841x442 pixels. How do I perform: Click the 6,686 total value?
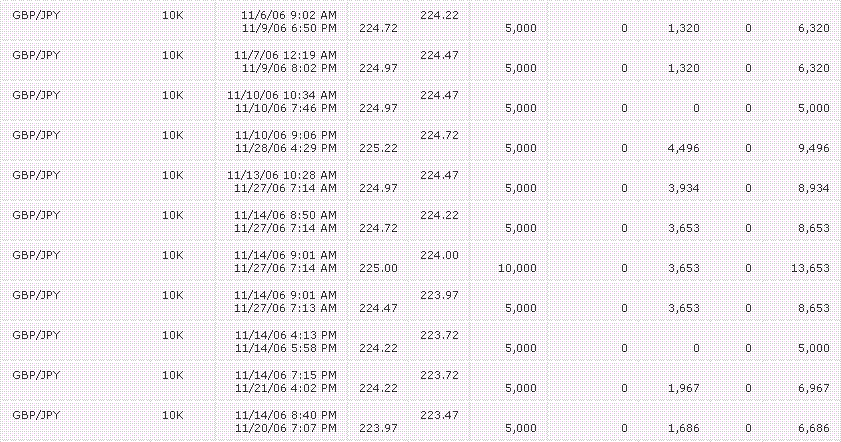(x=814, y=428)
